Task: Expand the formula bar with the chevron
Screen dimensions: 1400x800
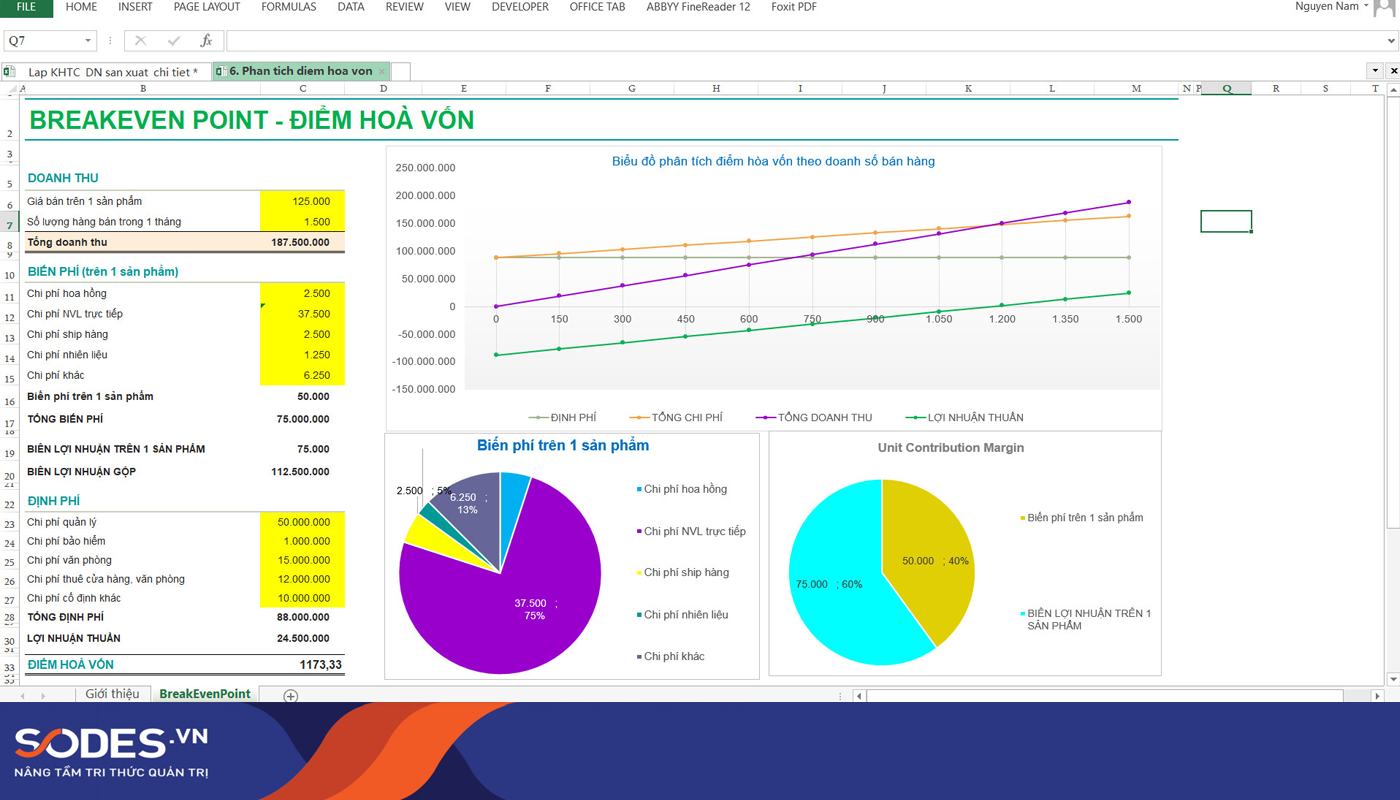Action: pos(1391,41)
